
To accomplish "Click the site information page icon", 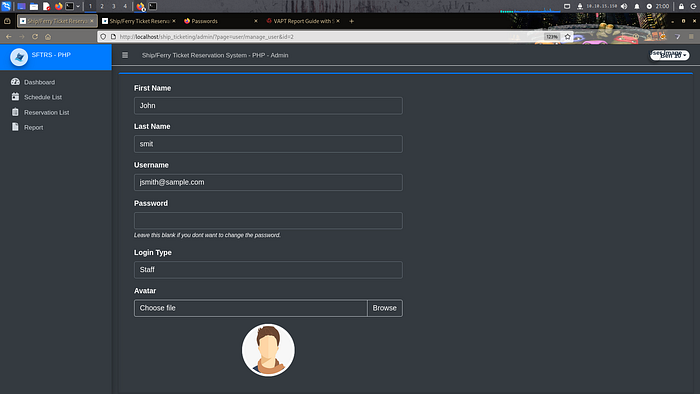I will click(x=113, y=37).
